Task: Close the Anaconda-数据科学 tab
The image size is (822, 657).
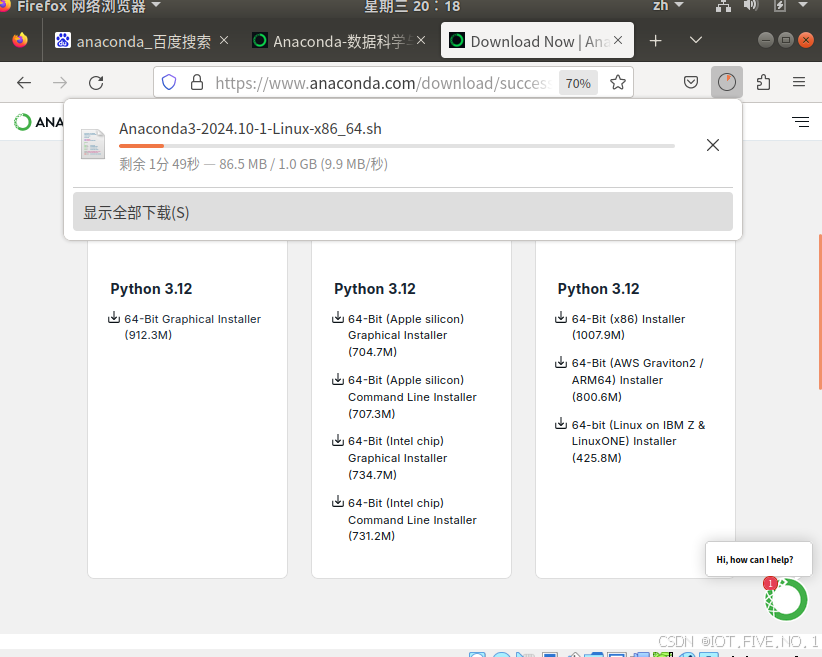Action: pos(421,40)
